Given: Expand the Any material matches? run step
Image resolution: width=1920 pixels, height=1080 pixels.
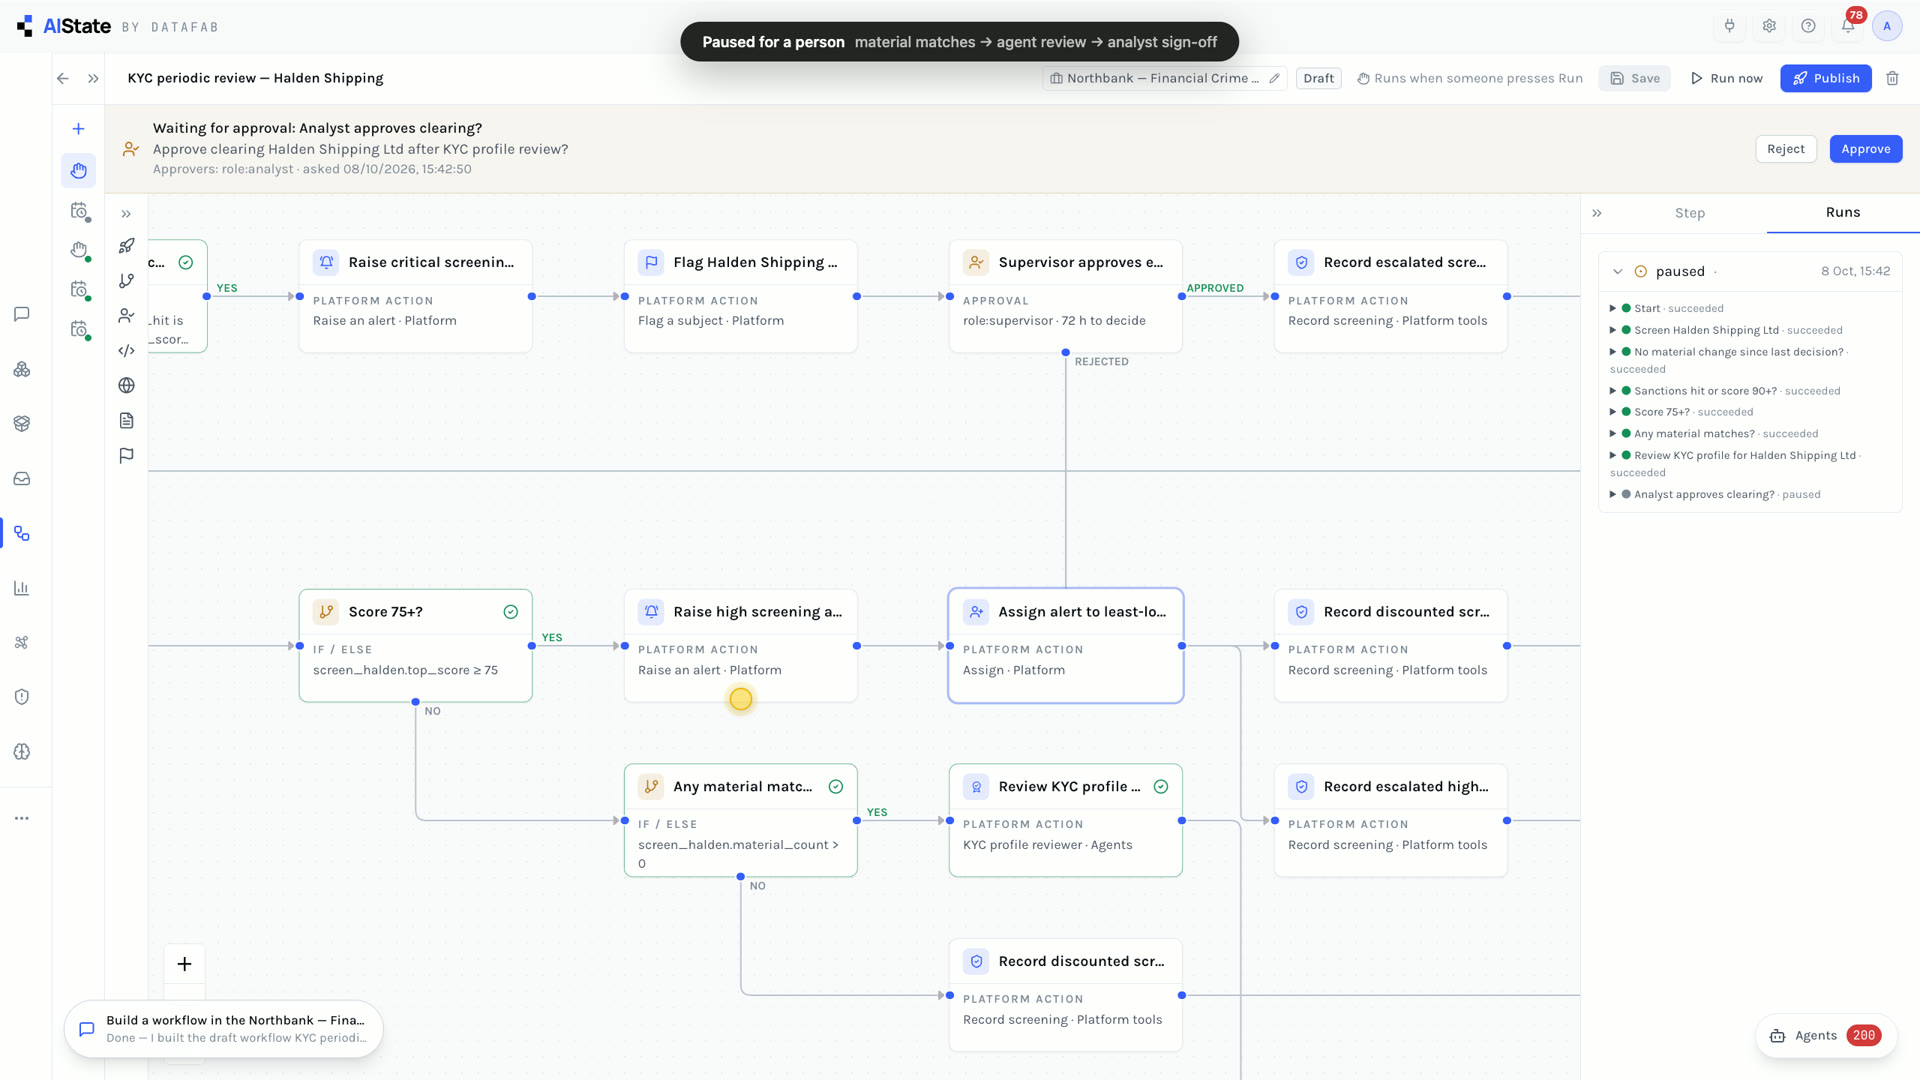Looking at the screenshot, I should click(x=1613, y=434).
